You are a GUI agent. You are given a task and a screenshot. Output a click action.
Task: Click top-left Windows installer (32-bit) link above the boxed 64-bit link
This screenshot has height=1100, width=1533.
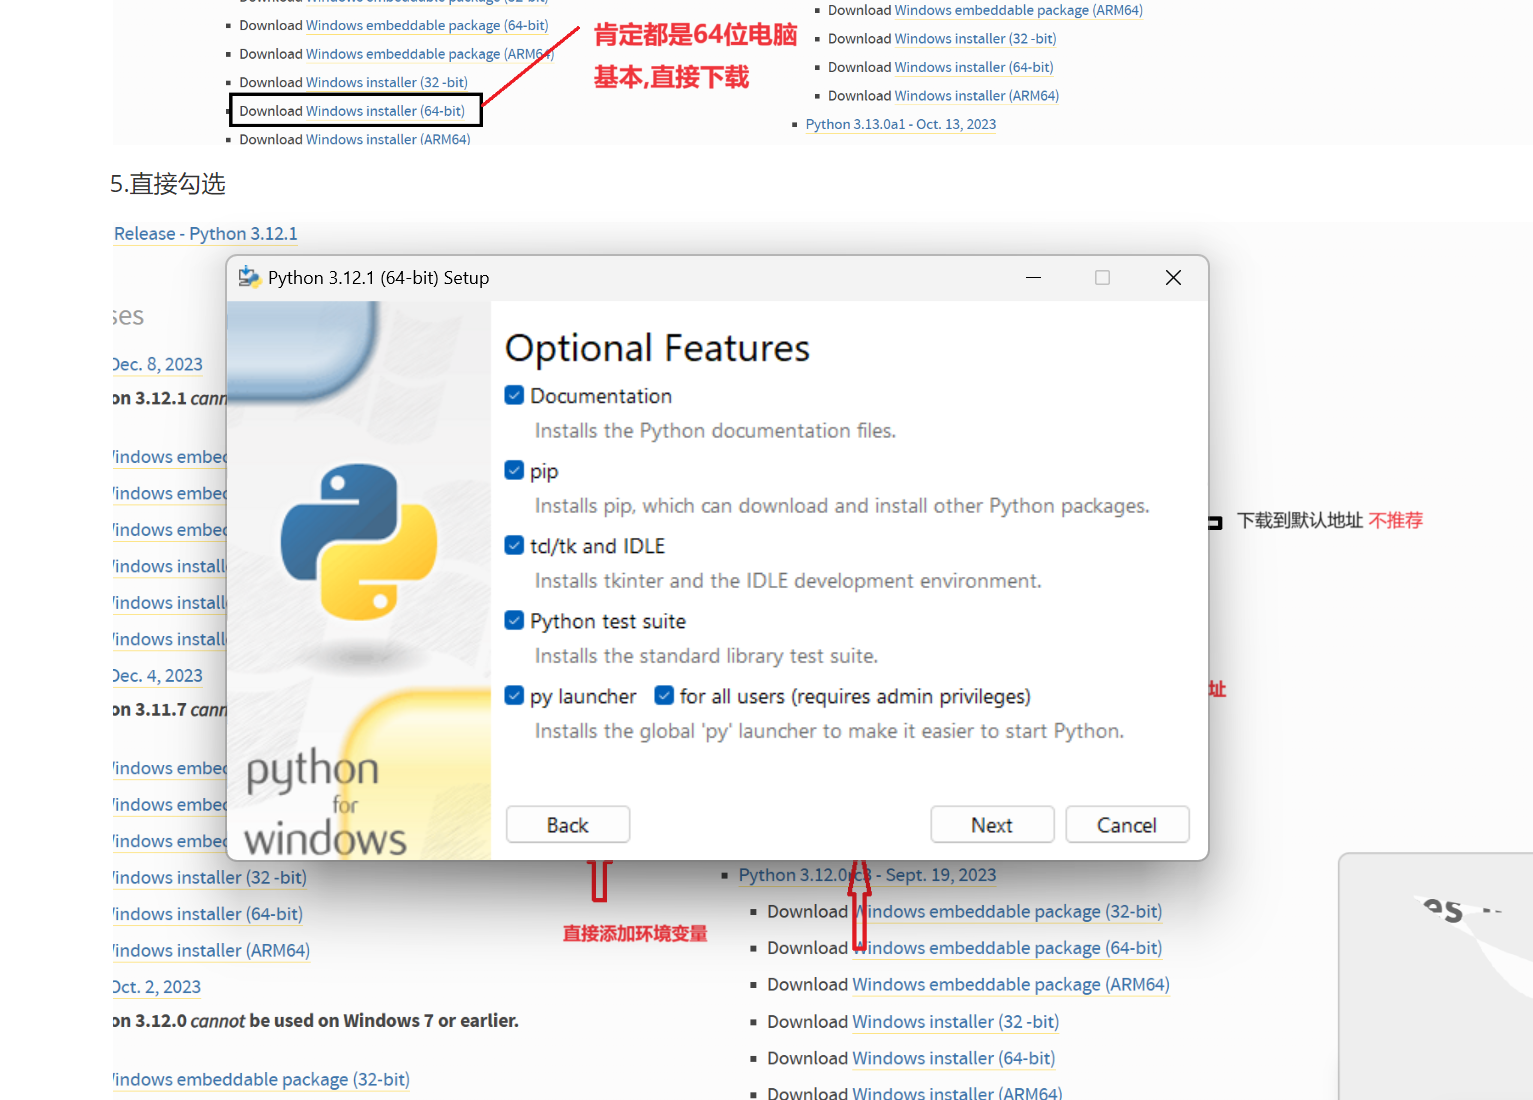(x=387, y=82)
